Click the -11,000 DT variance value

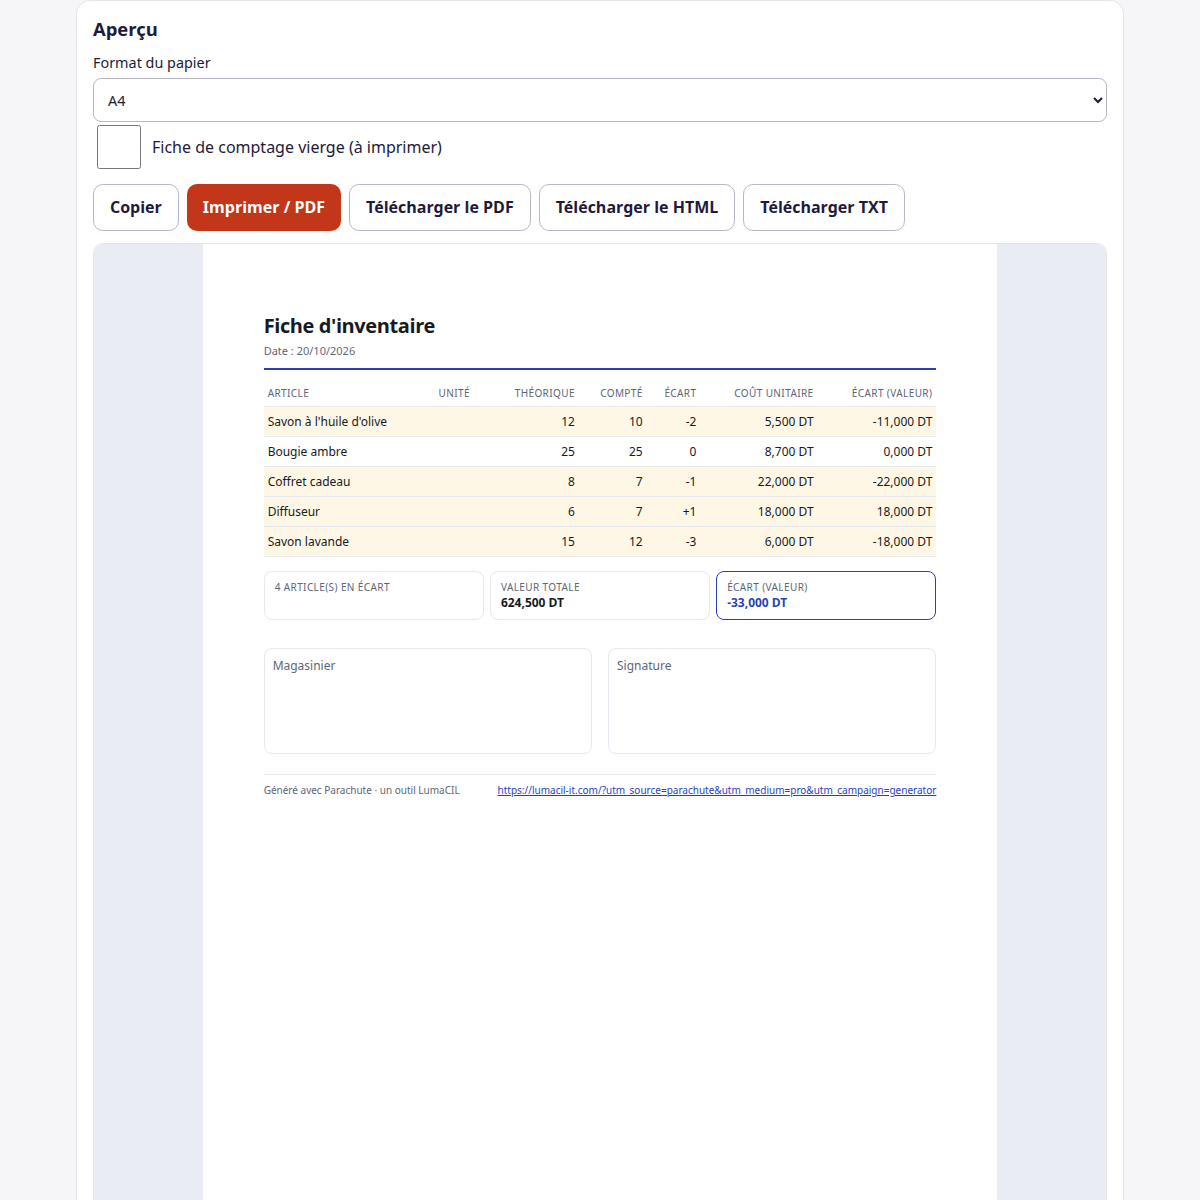pos(902,422)
